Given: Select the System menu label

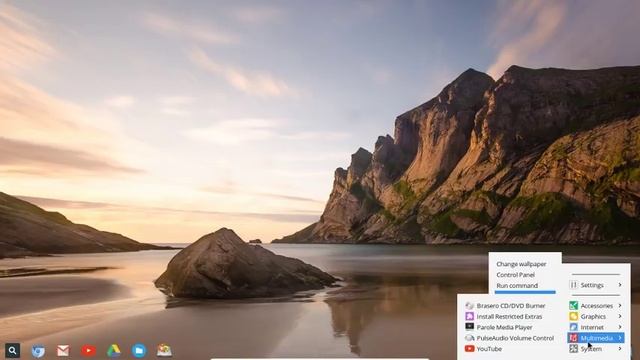Looking at the screenshot, I should [x=591, y=349].
